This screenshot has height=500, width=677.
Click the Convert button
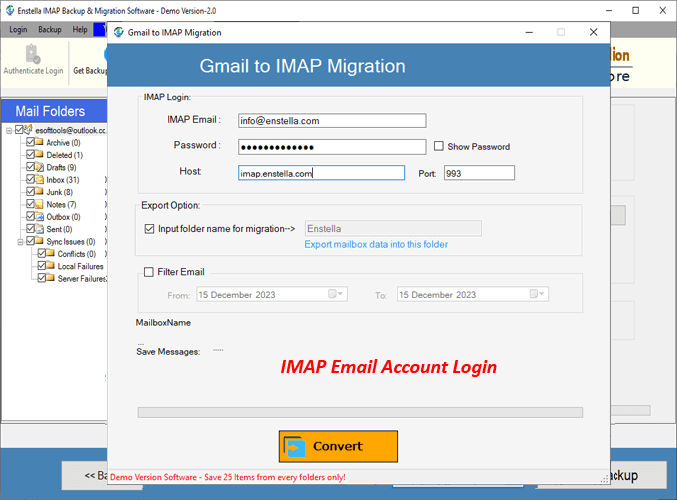338,446
